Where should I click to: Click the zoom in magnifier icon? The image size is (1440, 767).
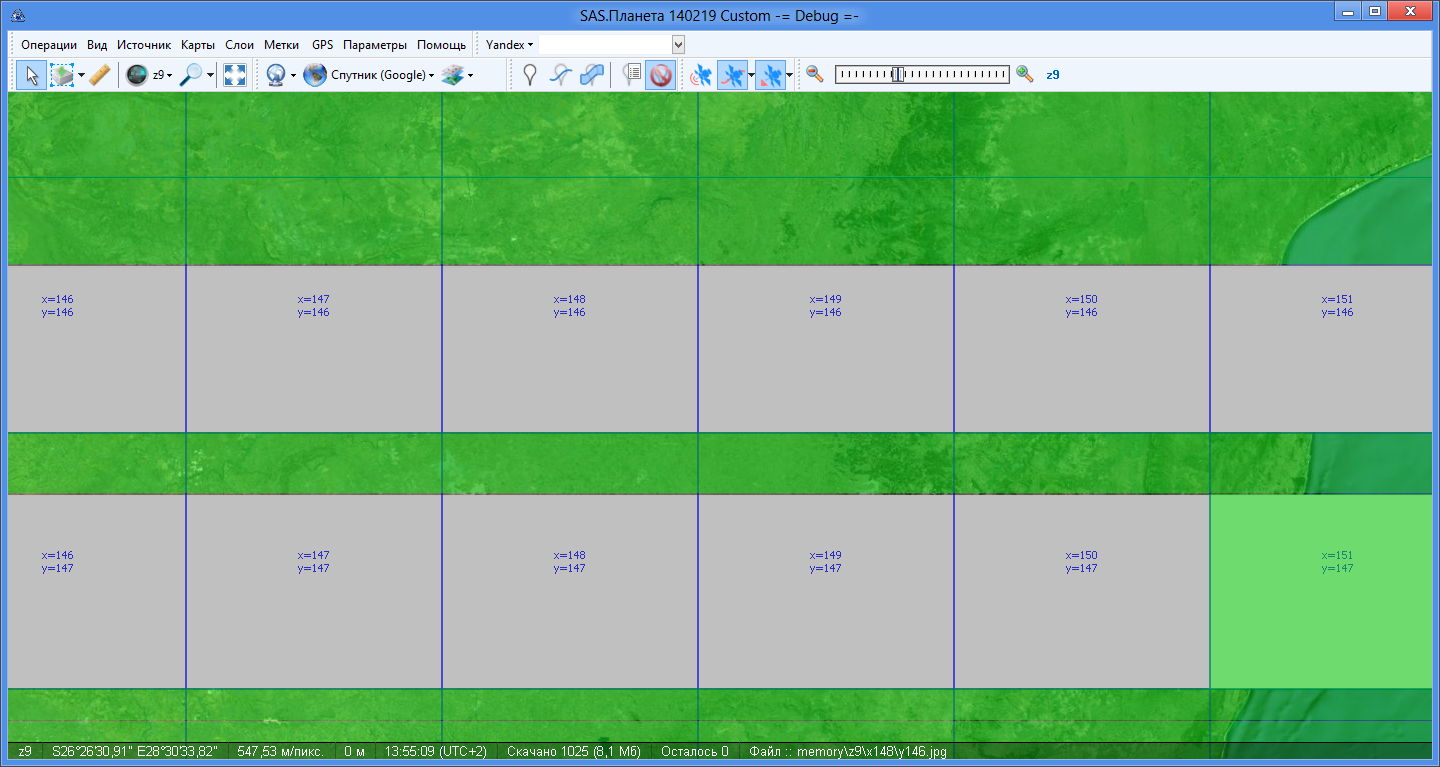pyautogui.click(x=1024, y=74)
